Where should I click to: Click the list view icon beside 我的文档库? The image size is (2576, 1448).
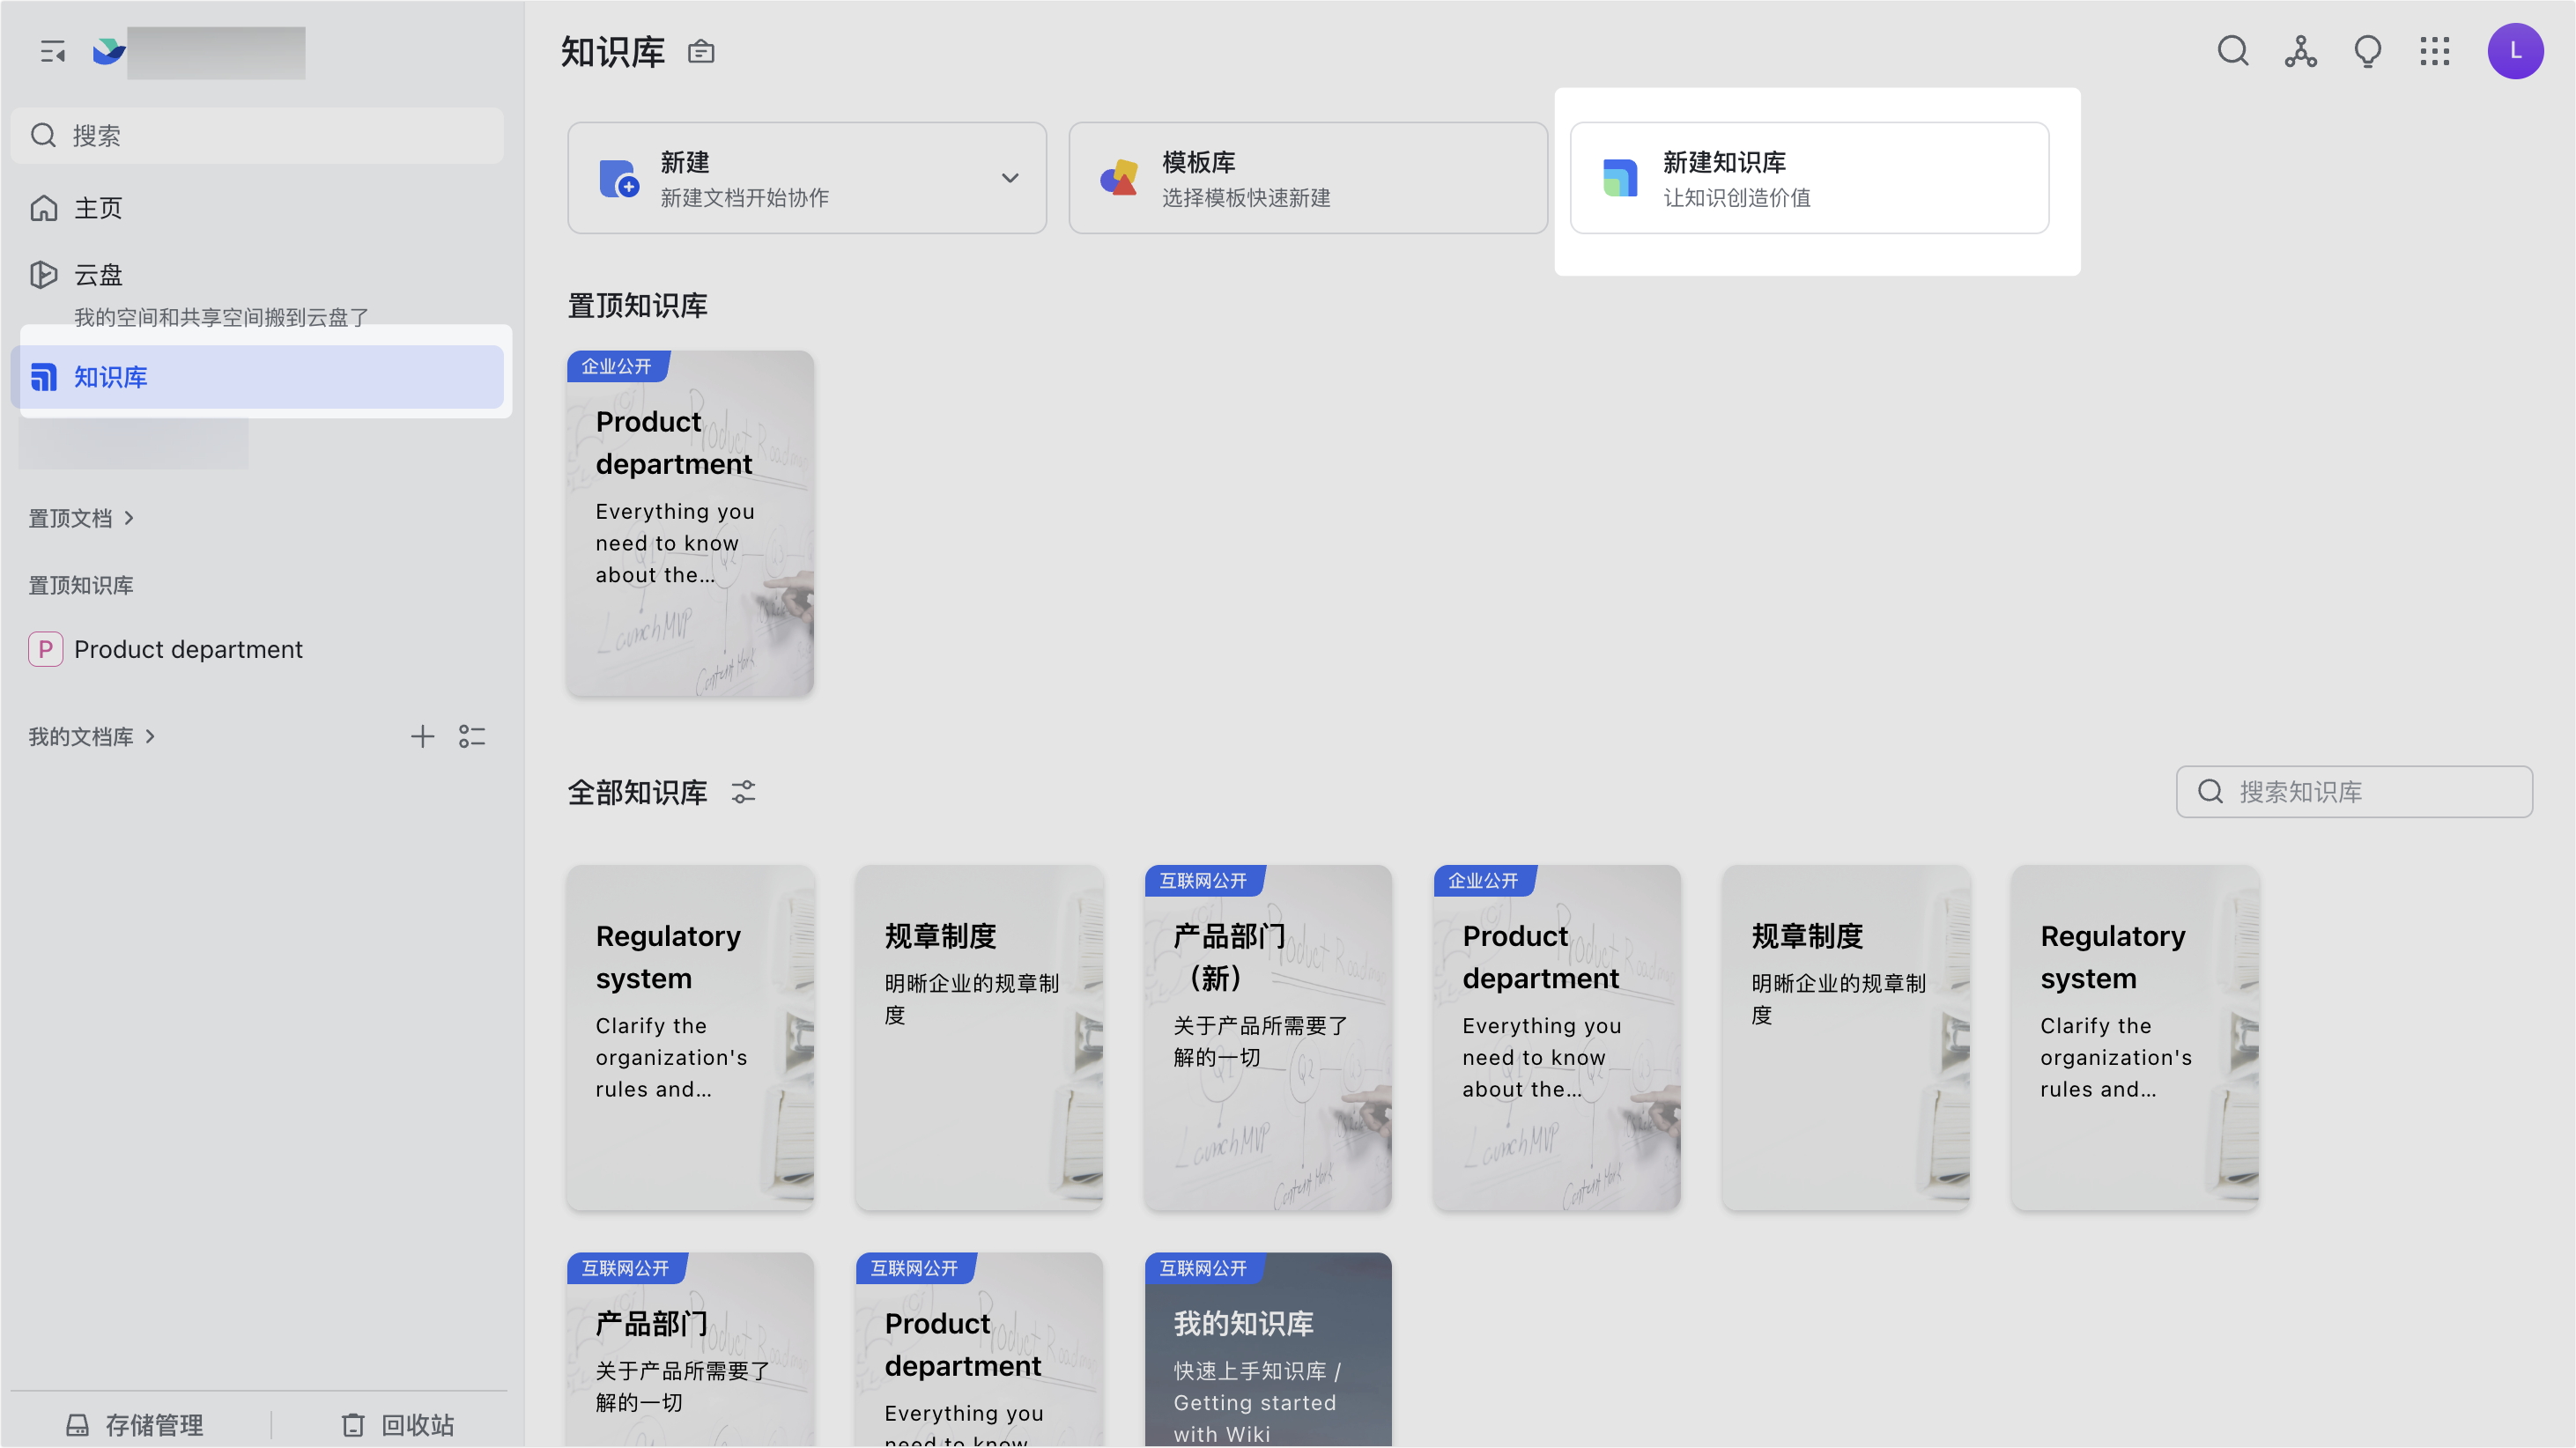point(472,737)
